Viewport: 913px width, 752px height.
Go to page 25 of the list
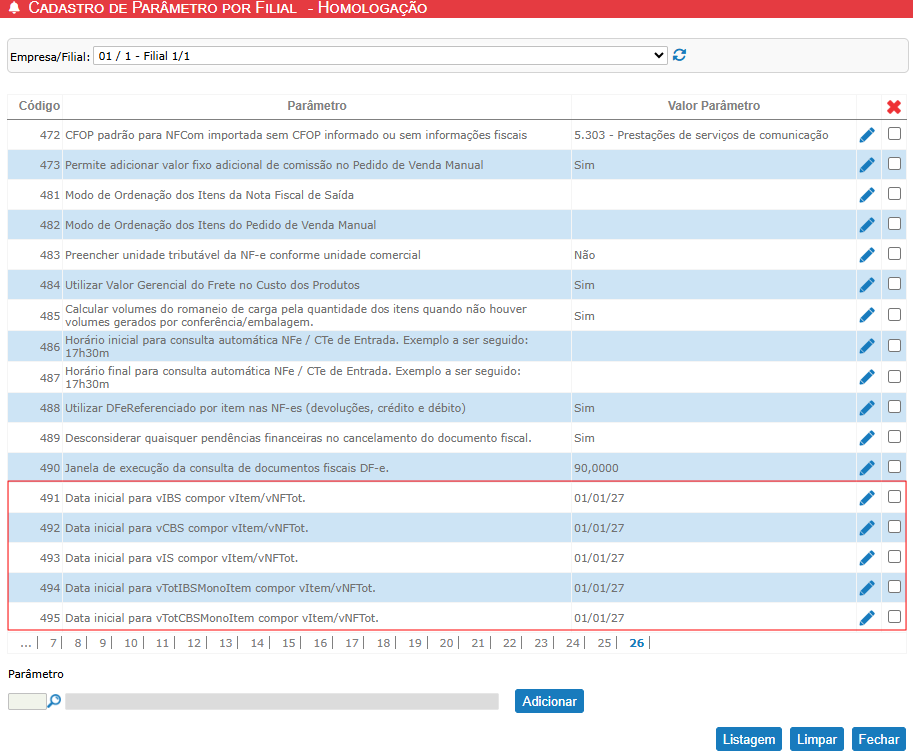(x=604, y=643)
